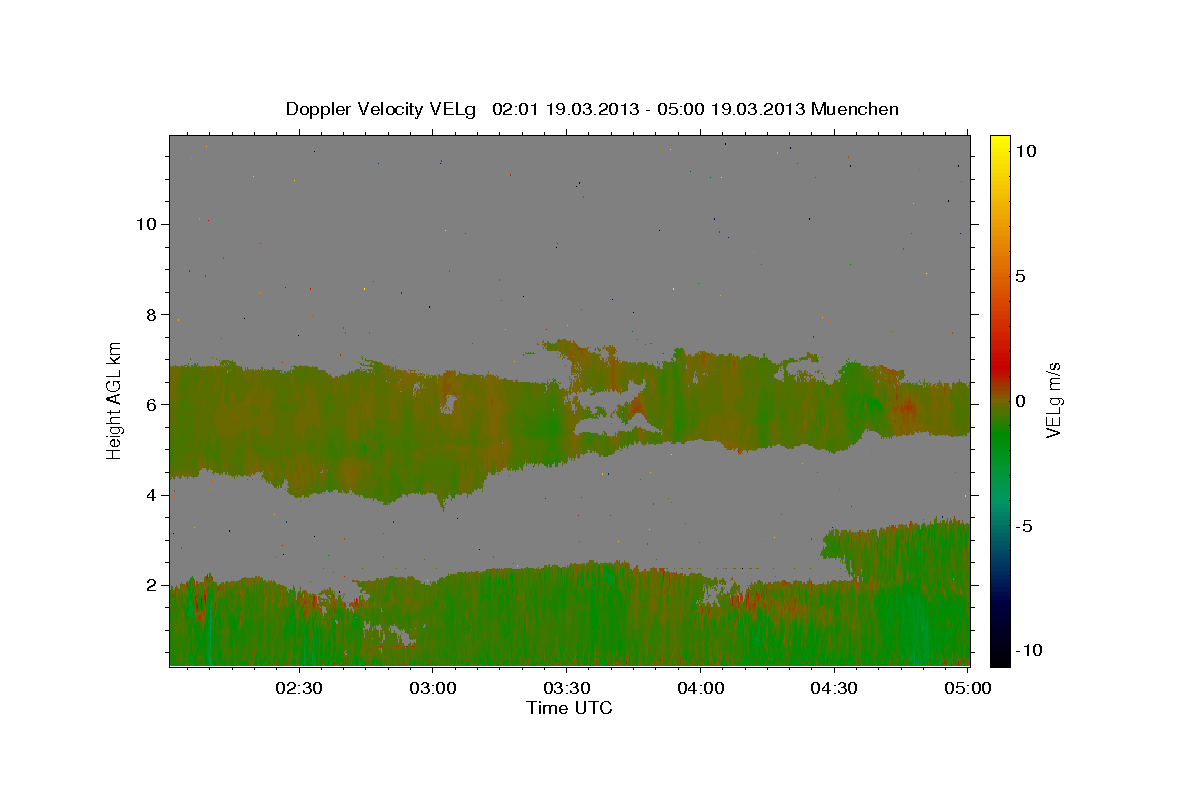
Task: Click the '02:30' time axis label
Action: (x=299, y=688)
